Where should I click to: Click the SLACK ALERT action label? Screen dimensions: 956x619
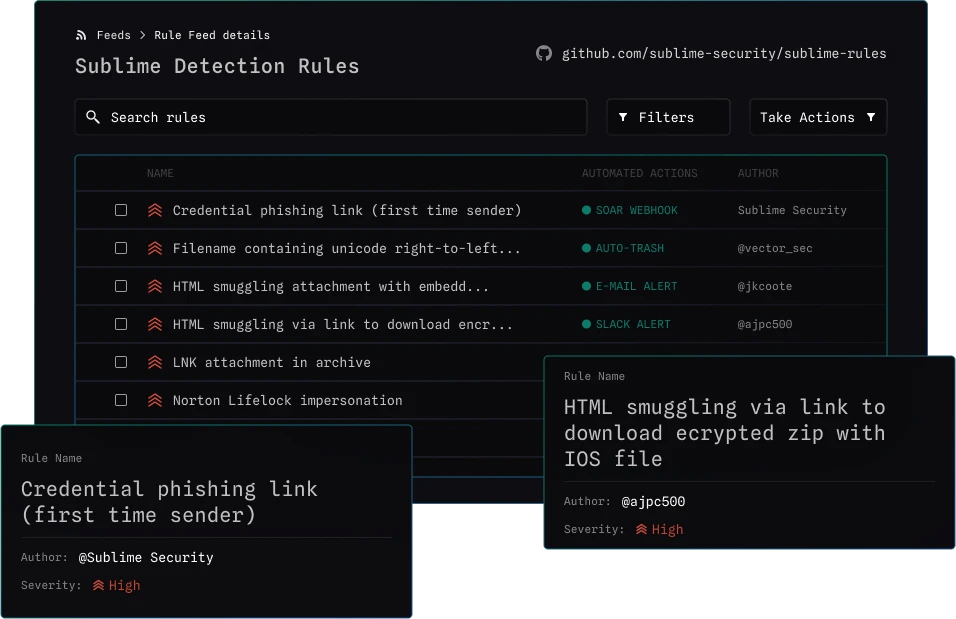[x=633, y=324]
